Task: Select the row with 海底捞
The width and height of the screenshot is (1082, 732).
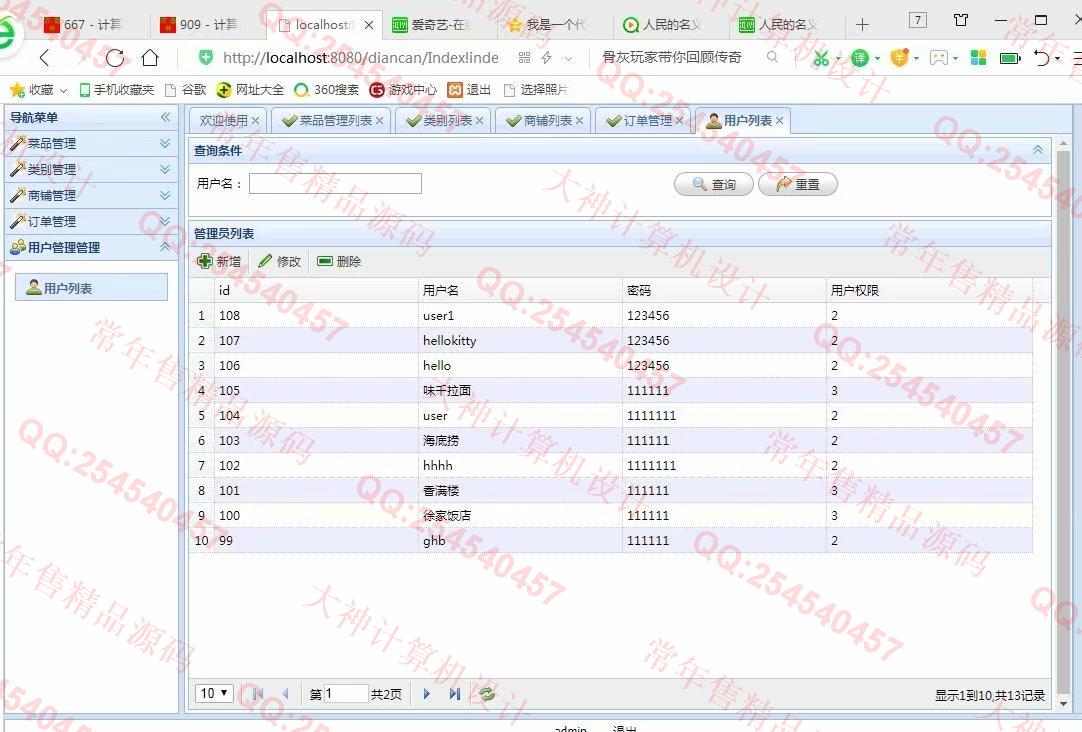Action: click(x=611, y=440)
